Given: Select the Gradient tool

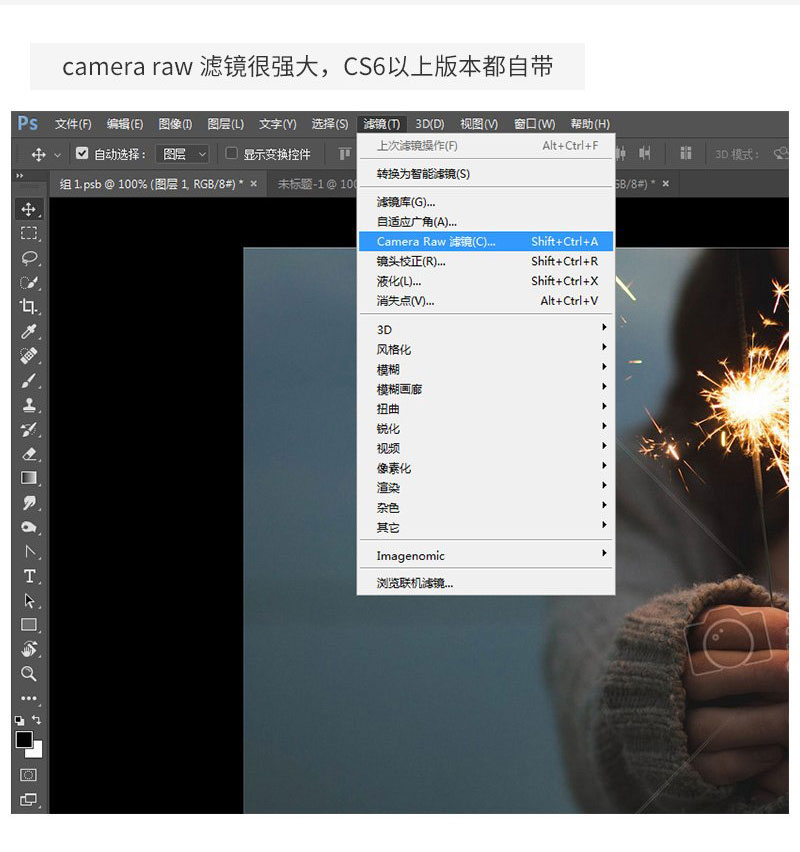Looking at the screenshot, I should pyautogui.click(x=29, y=478).
